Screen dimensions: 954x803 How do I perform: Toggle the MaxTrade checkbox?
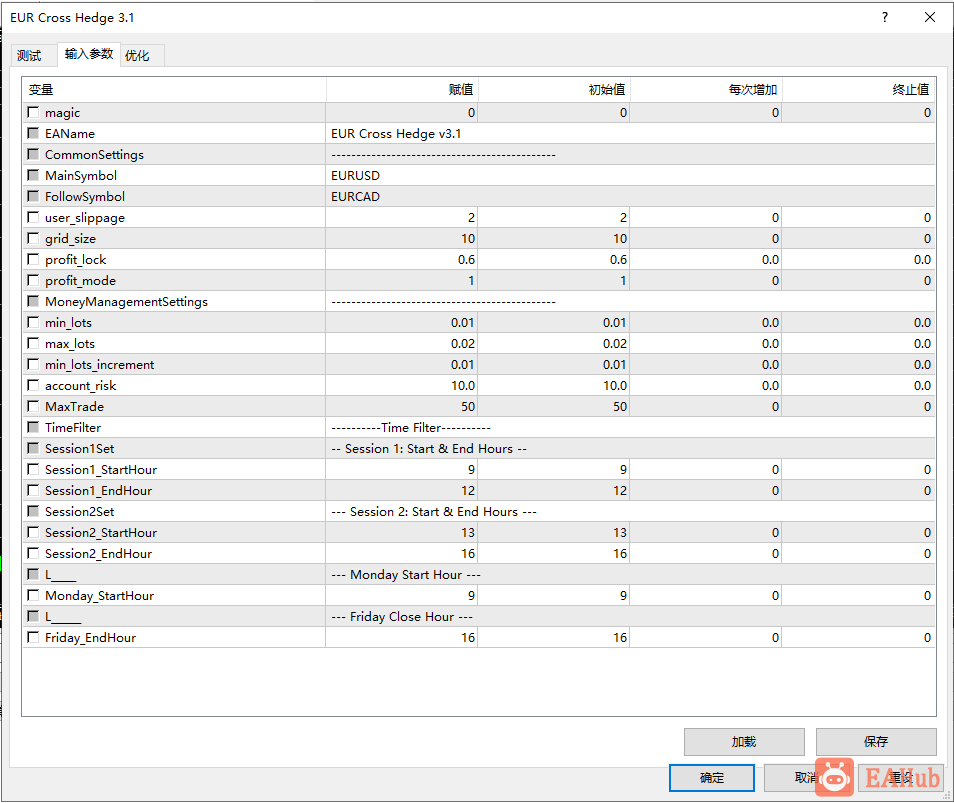[33, 406]
